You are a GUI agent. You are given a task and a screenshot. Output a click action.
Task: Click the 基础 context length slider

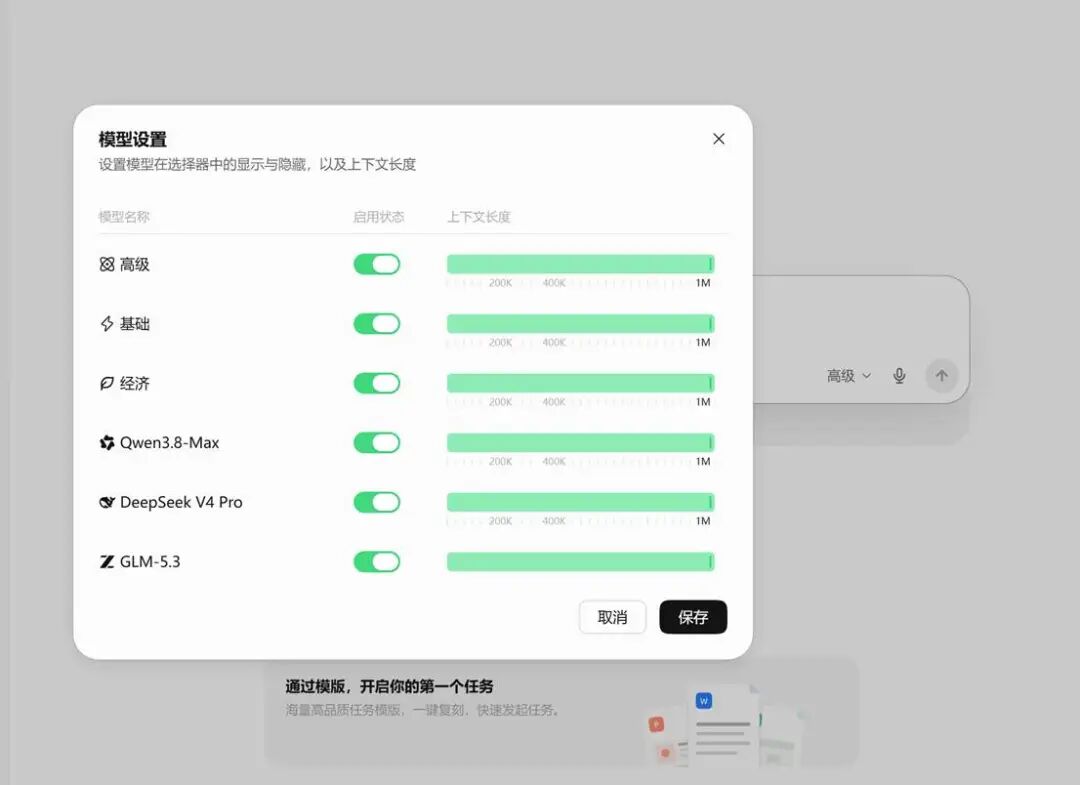click(581, 324)
